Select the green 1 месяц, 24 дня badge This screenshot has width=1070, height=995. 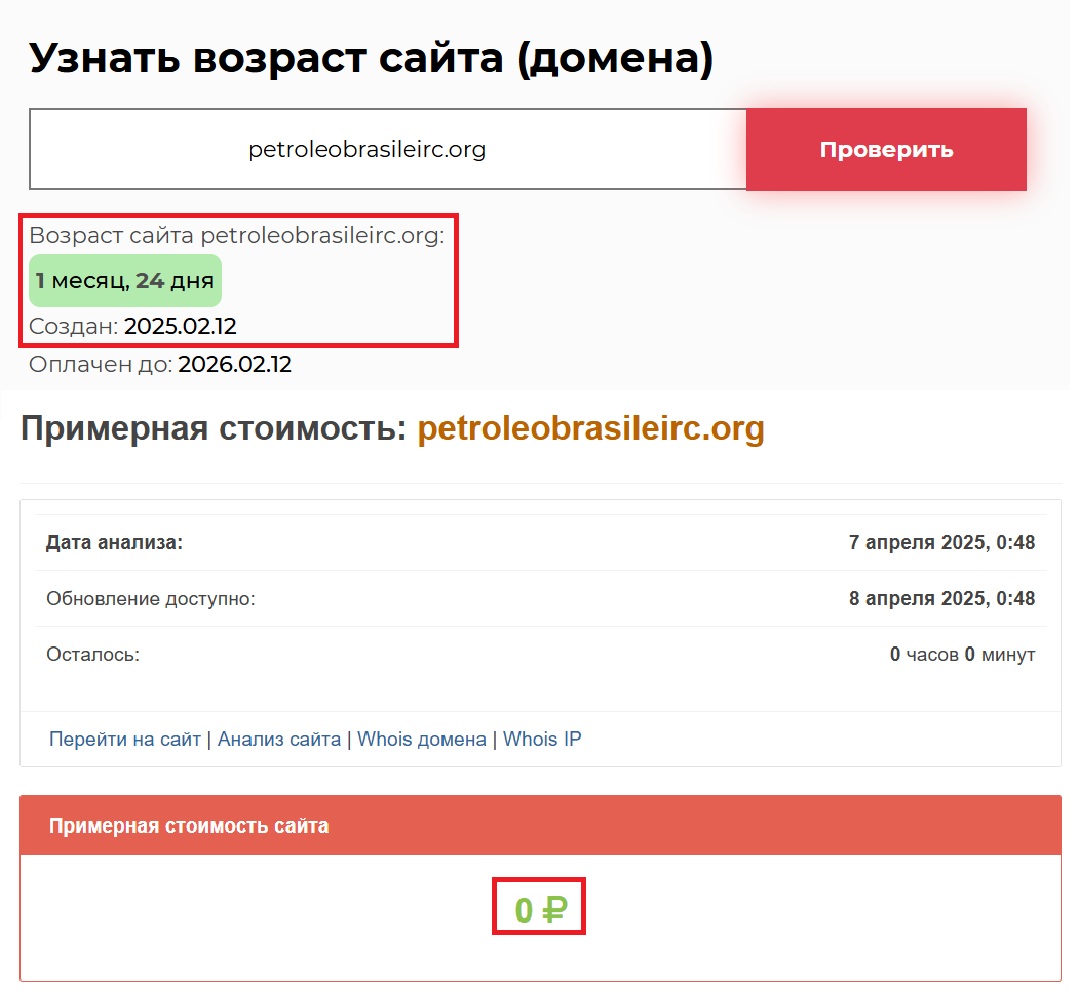125,281
